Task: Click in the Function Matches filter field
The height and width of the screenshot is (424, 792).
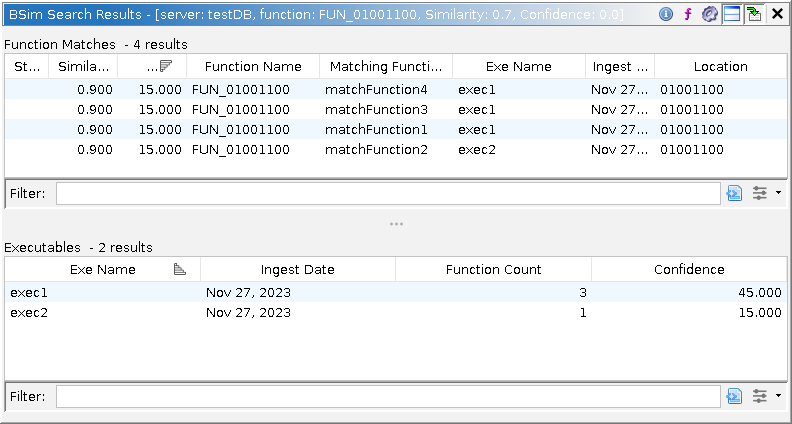Action: pyautogui.click(x=388, y=194)
